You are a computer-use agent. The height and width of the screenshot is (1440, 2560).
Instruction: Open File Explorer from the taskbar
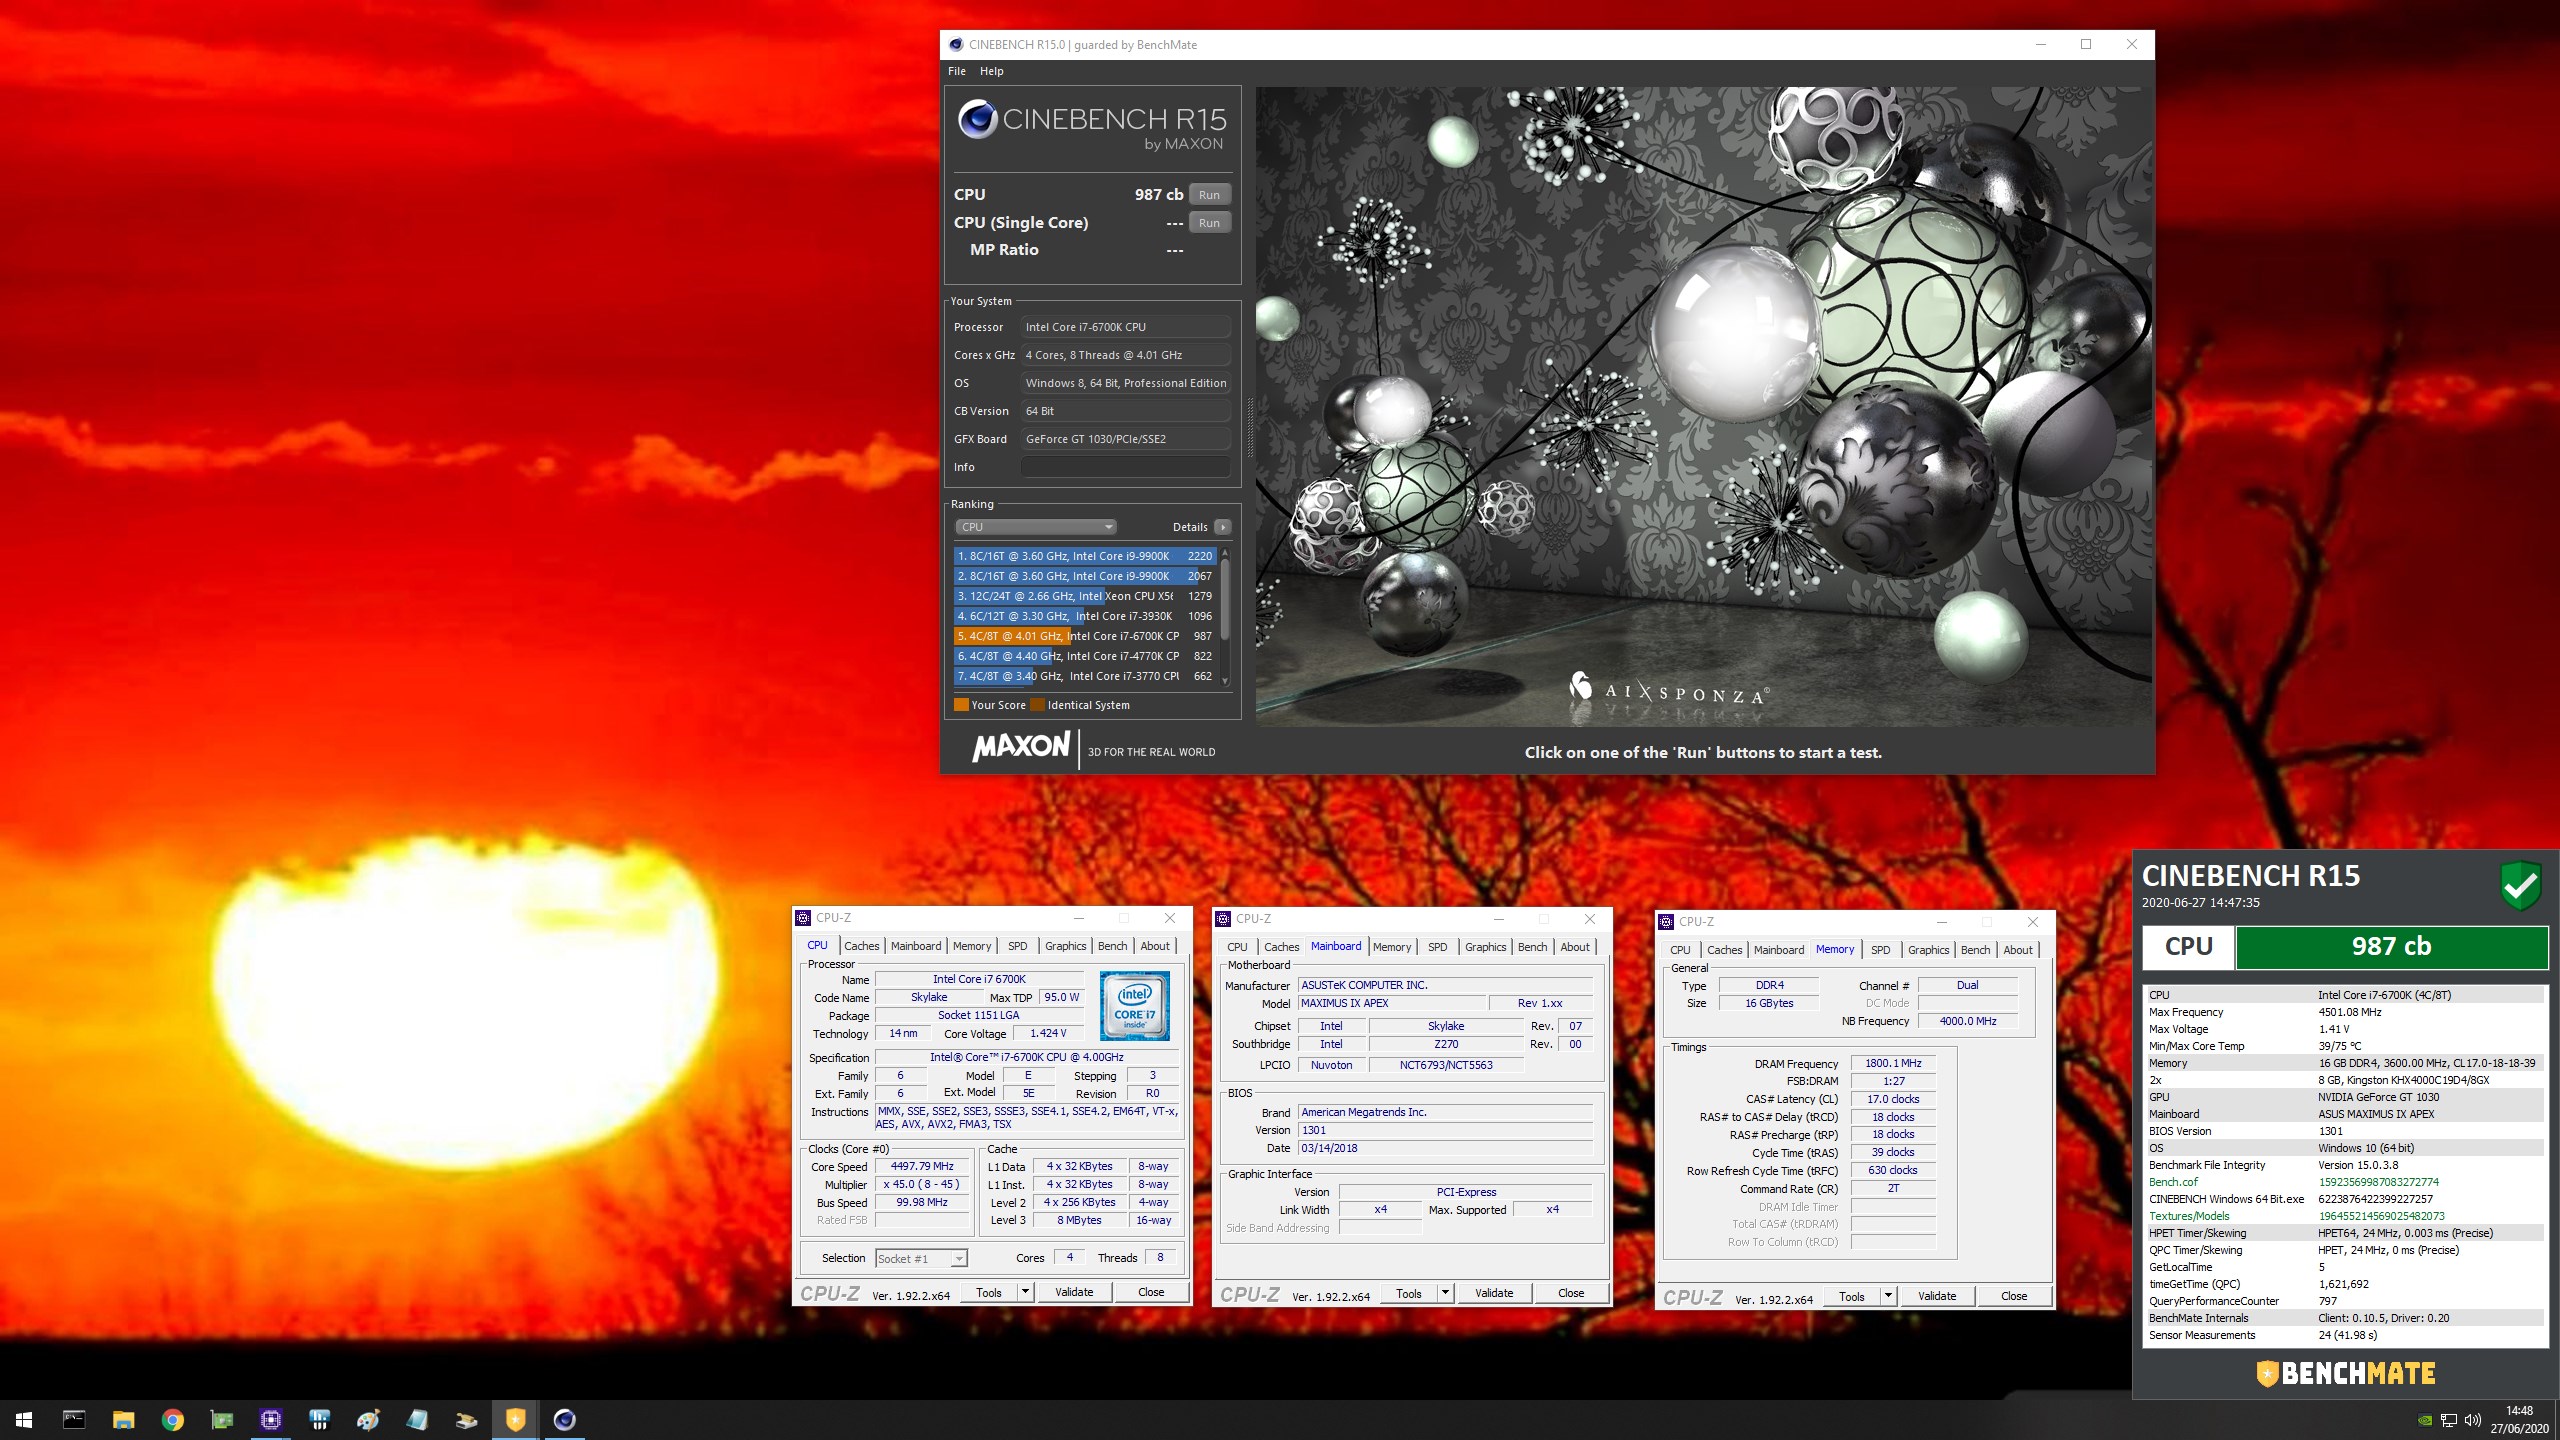tap(123, 1419)
